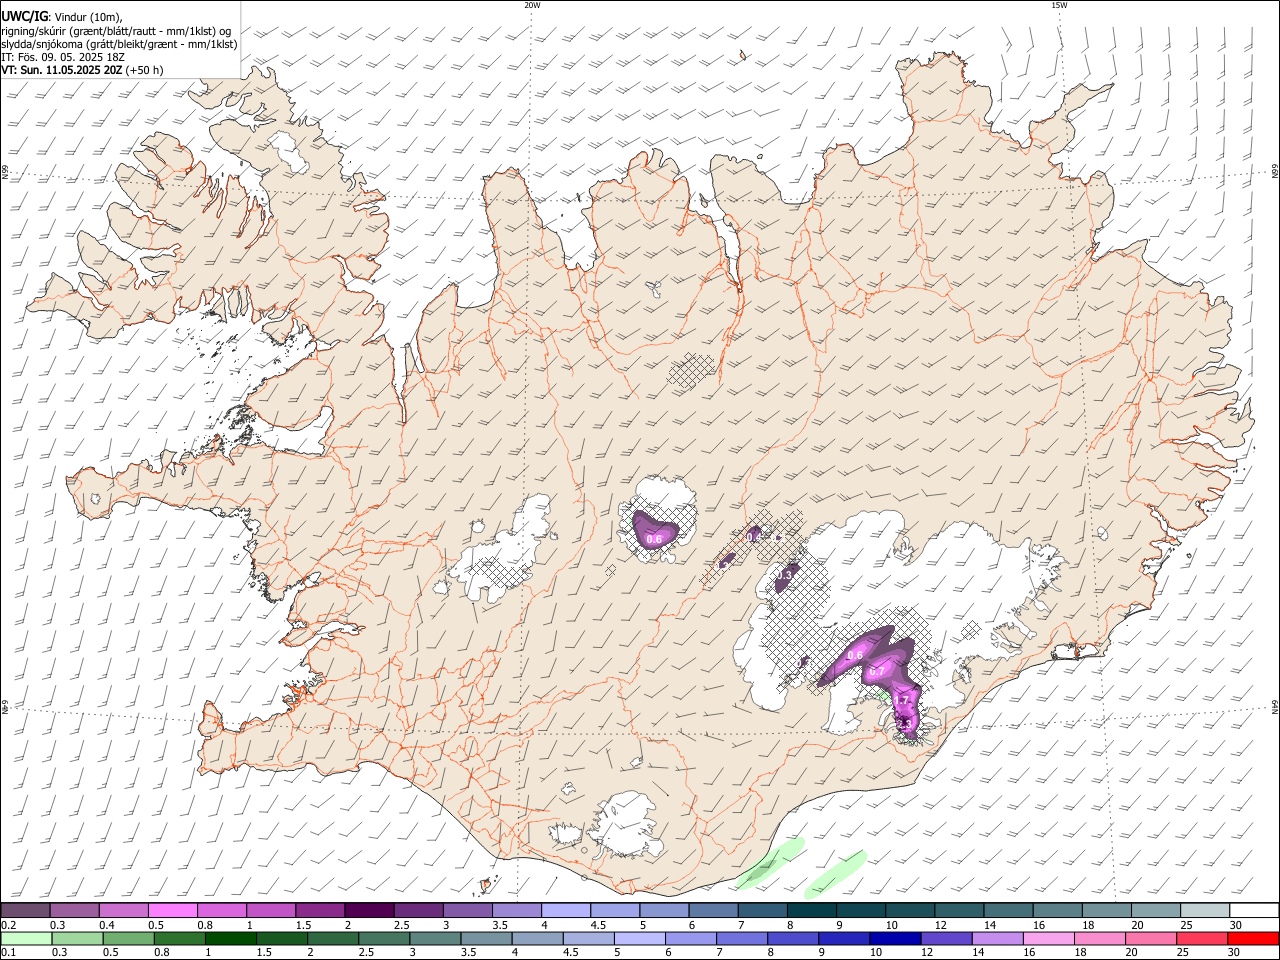Click the '20W' longitude label
The width and height of the screenshot is (1280, 960).
point(532,5)
